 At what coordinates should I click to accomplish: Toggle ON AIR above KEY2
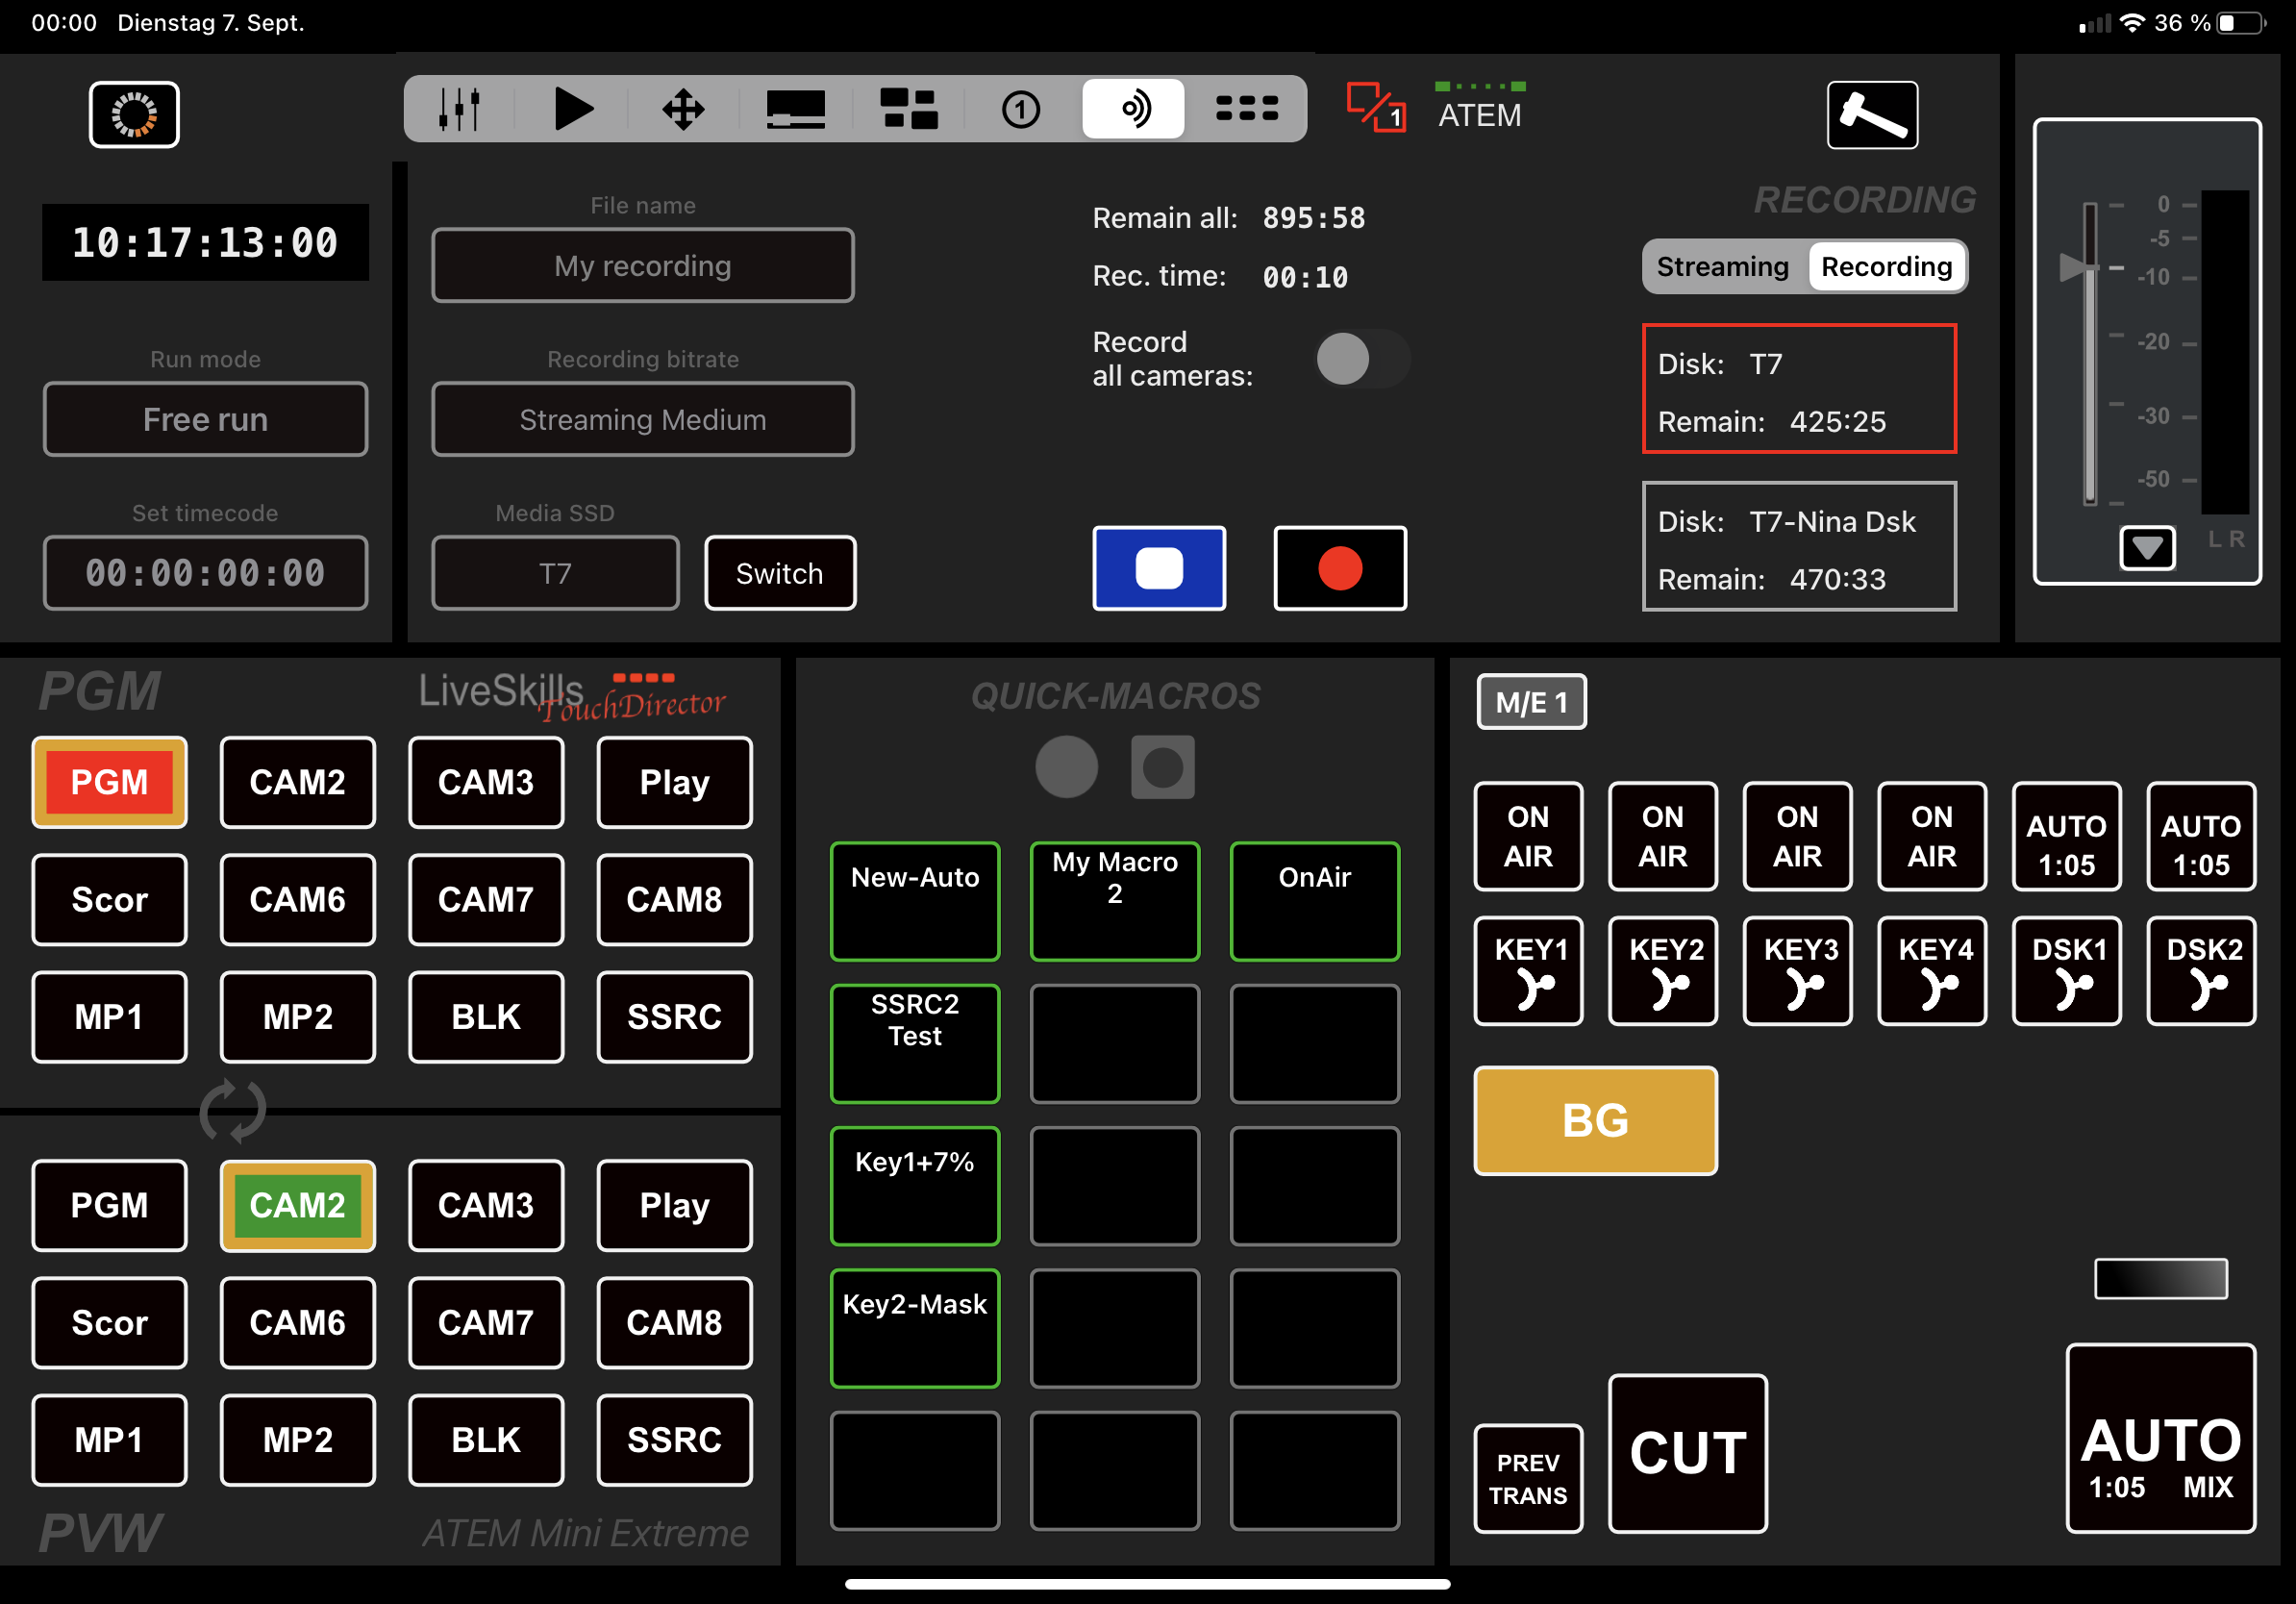pyautogui.click(x=1663, y=836)
